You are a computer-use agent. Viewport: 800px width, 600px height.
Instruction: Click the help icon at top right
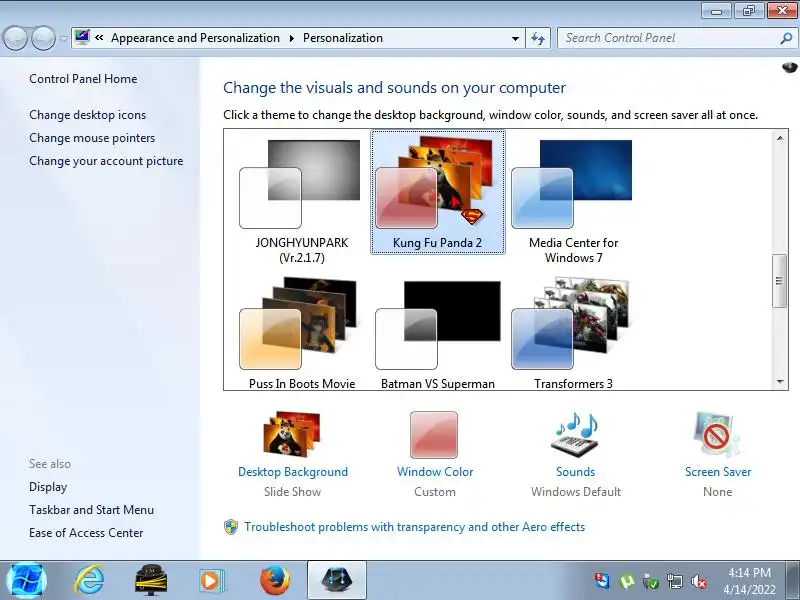(789, 67)
